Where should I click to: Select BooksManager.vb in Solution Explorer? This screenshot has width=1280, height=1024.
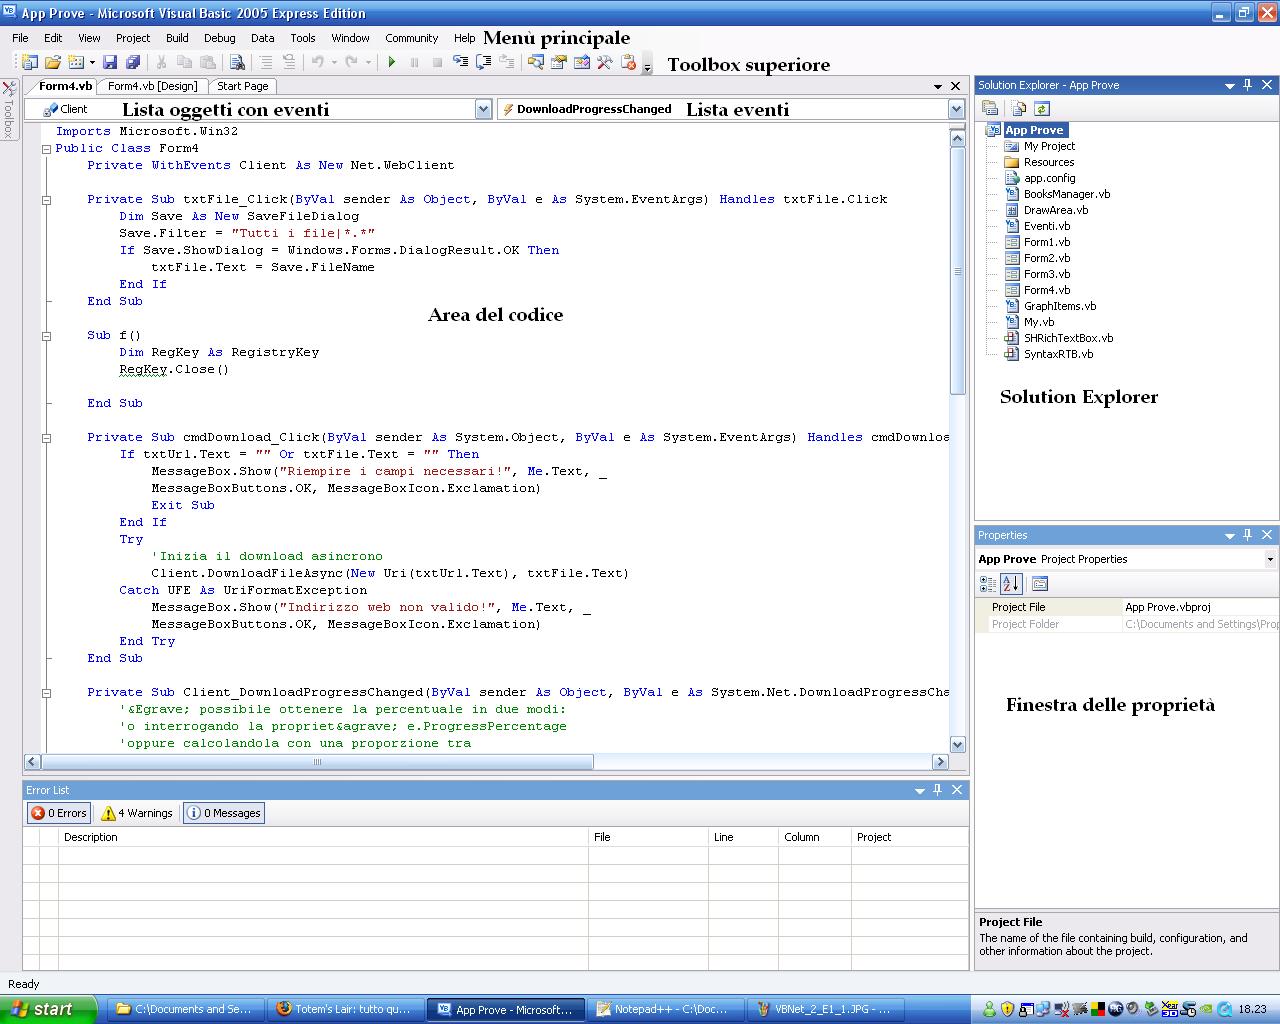[x=1066, y=194]
